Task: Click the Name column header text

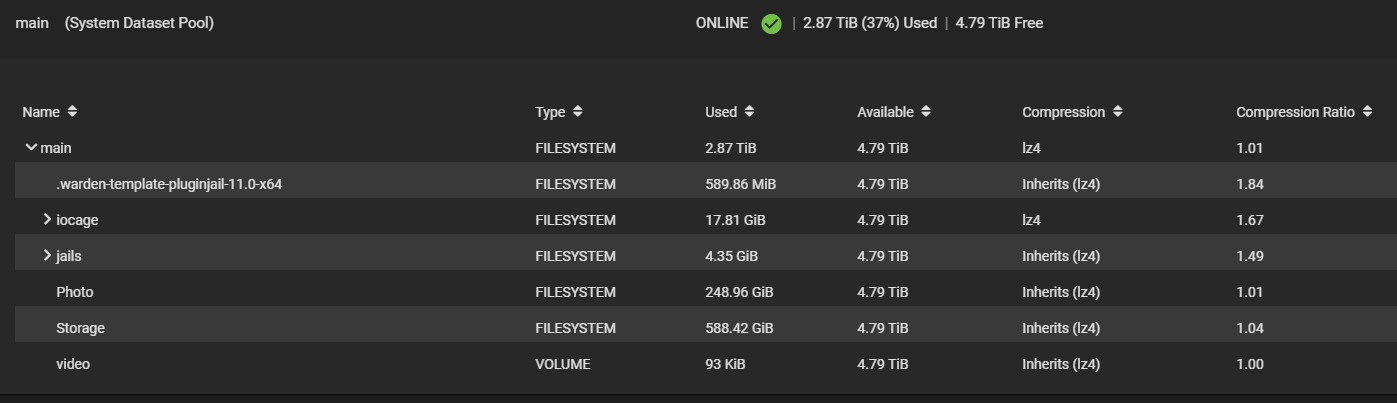Action: (41, 112)
